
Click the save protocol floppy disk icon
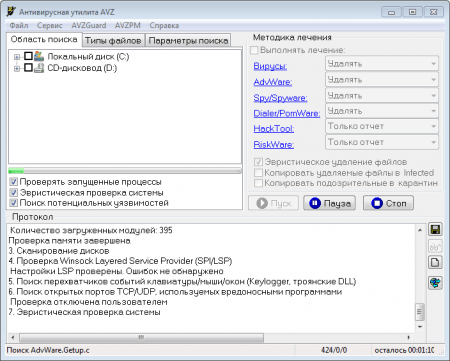pos(435,229)
